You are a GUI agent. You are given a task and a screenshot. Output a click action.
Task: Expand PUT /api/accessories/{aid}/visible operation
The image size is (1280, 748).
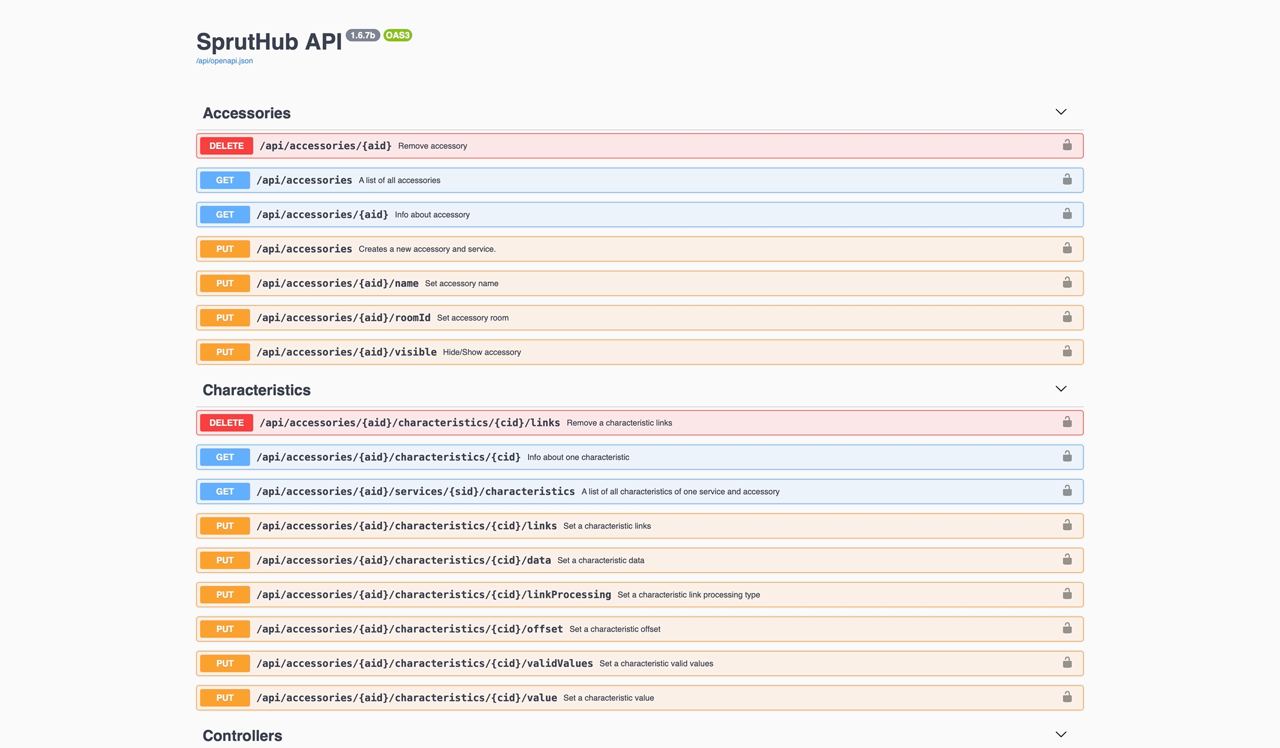(x=640, y=352)
